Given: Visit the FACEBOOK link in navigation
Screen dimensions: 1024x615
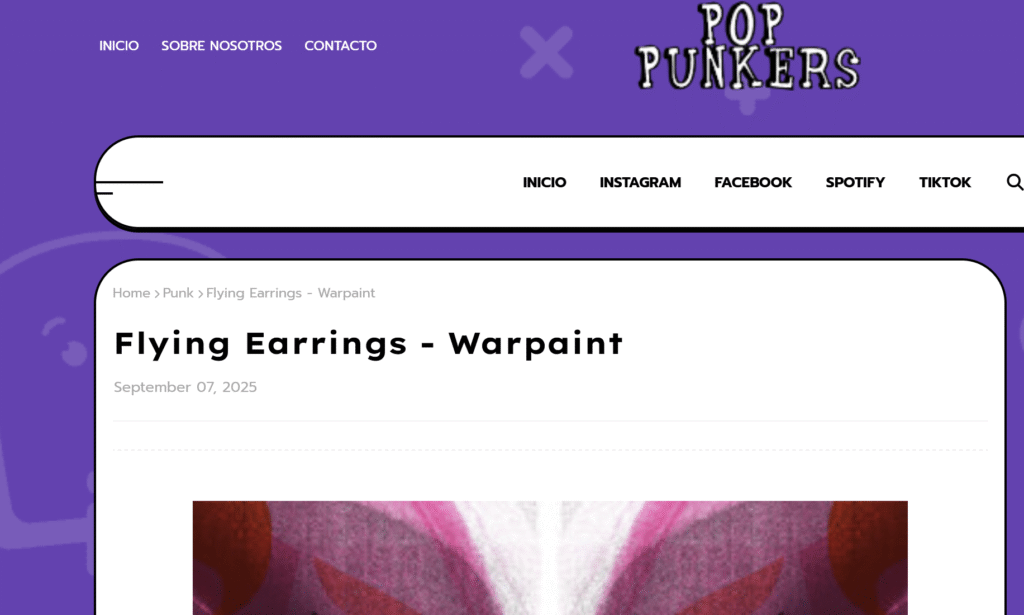Looking at the screenshot, I should [x=753, y=182].
